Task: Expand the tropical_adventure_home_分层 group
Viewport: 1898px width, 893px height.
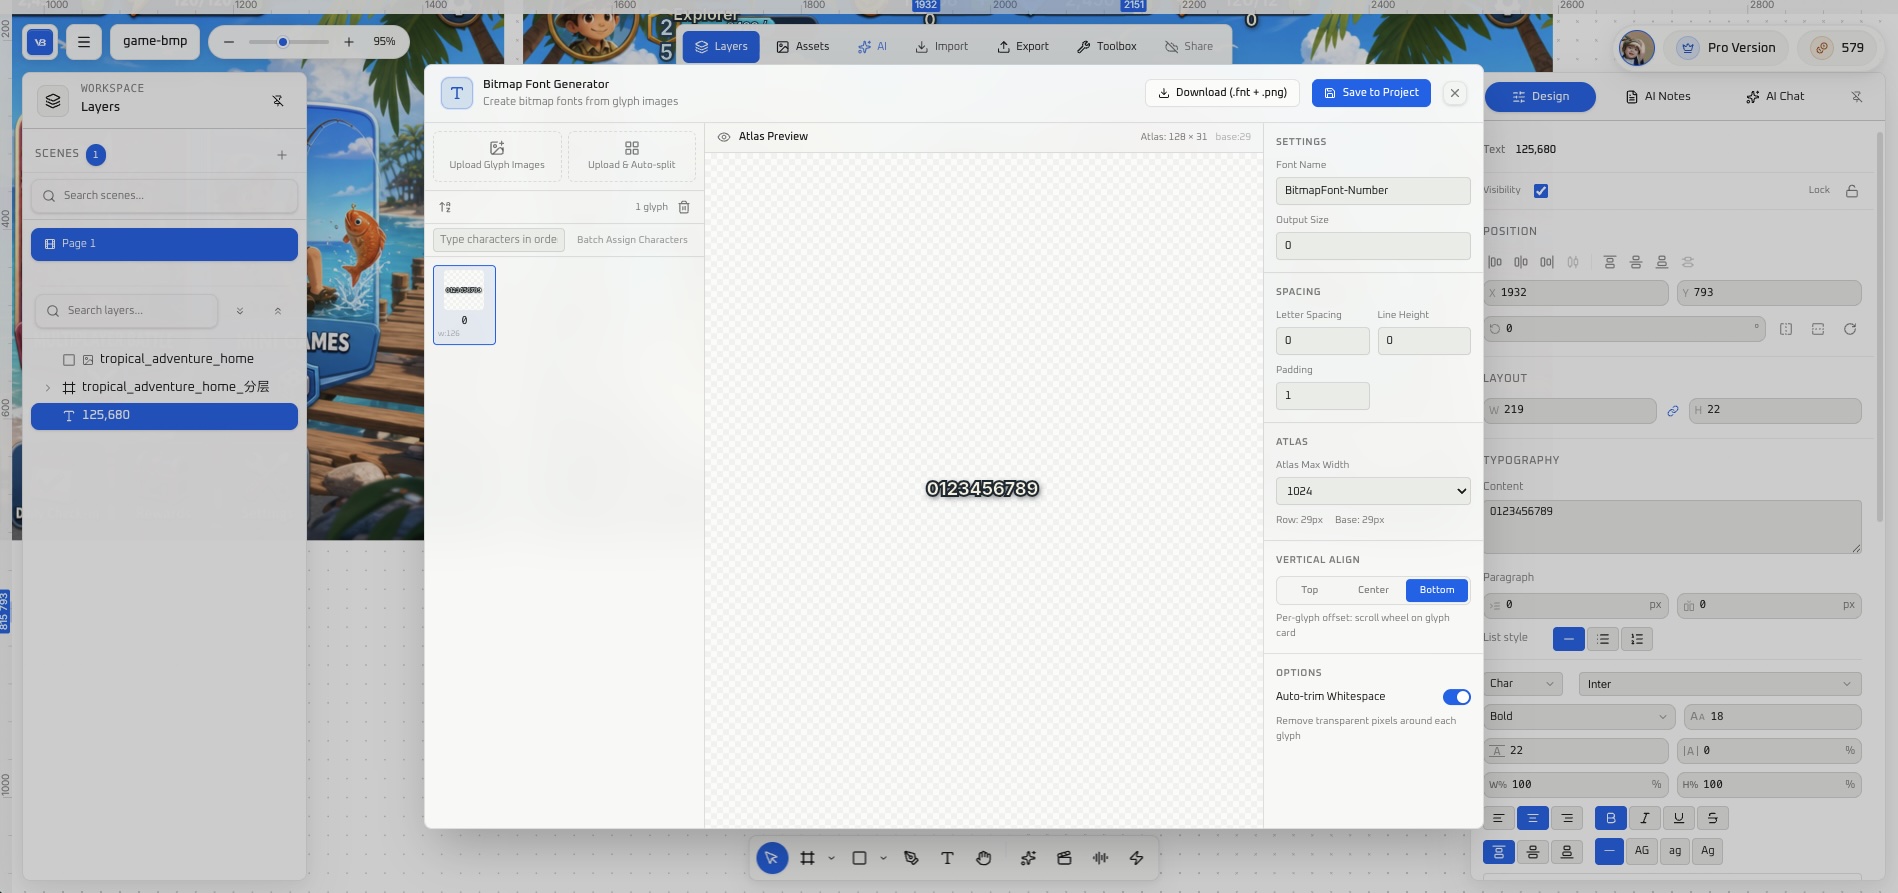Action: click(48, 388)
